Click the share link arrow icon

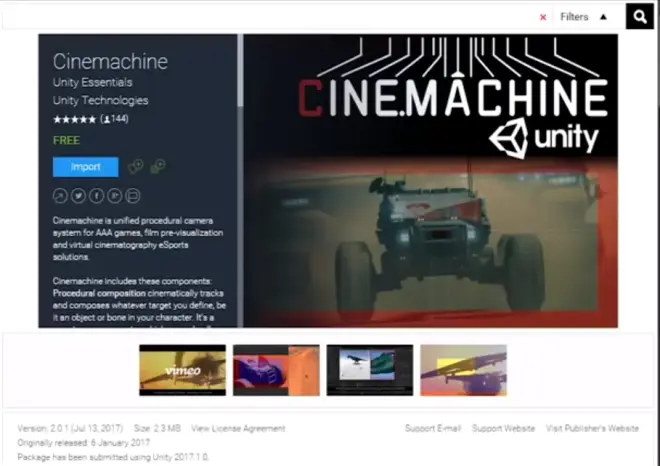coord(60,196)
